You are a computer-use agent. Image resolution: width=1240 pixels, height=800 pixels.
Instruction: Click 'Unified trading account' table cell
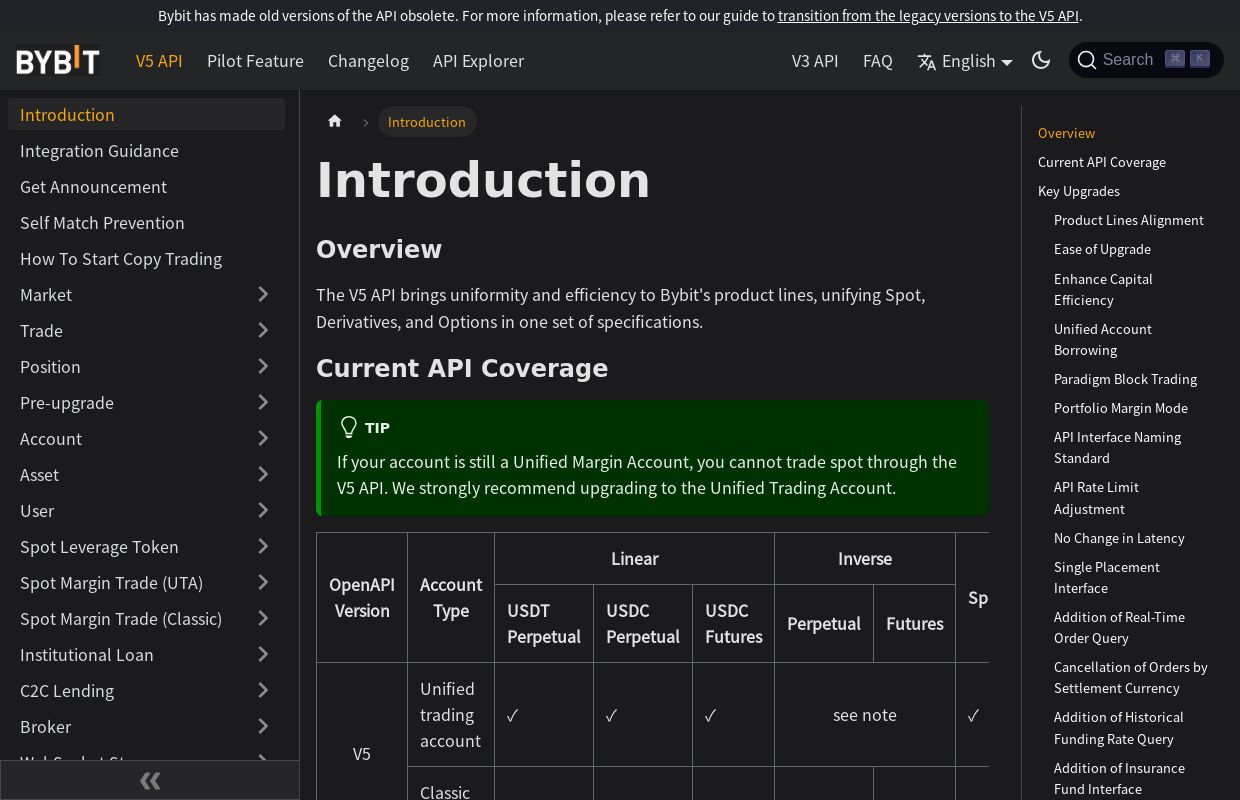451,715
